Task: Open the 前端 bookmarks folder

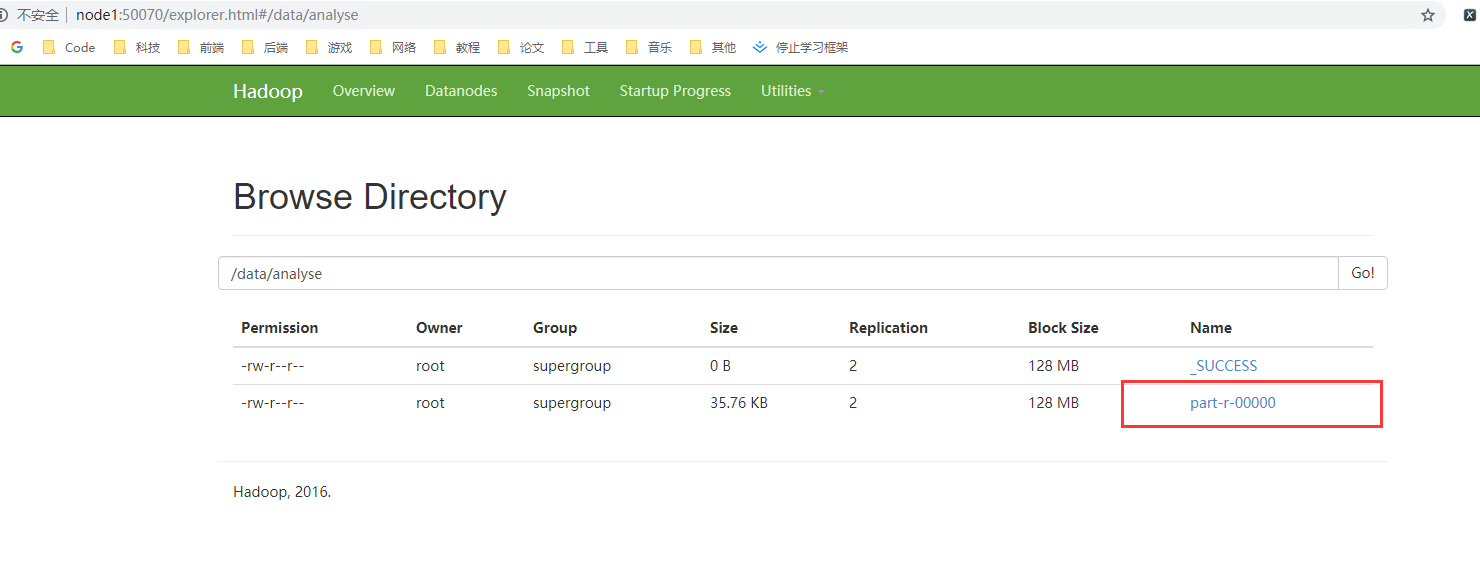Action: 201,47
